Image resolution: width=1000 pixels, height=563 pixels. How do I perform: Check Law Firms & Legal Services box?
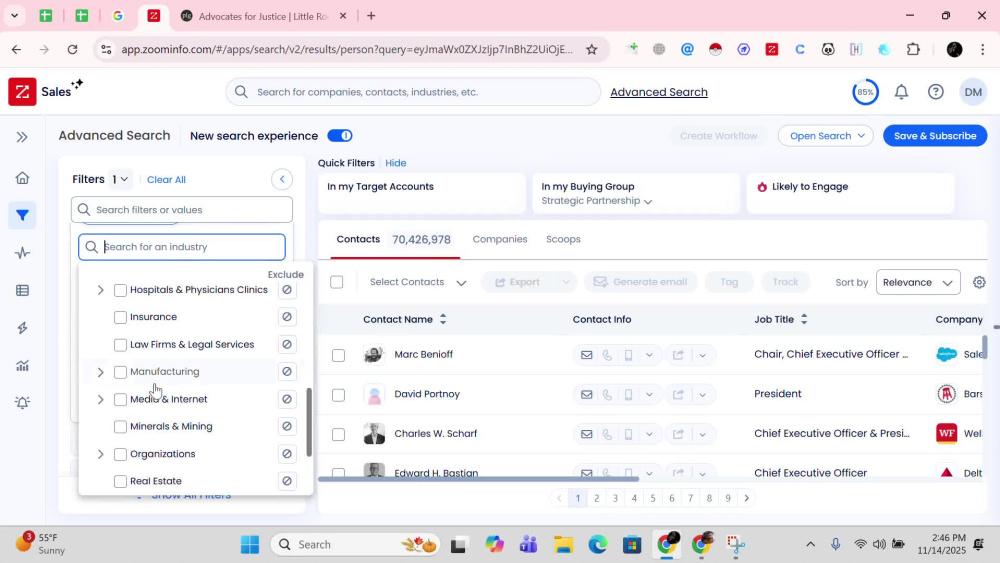tap(120, 345)
